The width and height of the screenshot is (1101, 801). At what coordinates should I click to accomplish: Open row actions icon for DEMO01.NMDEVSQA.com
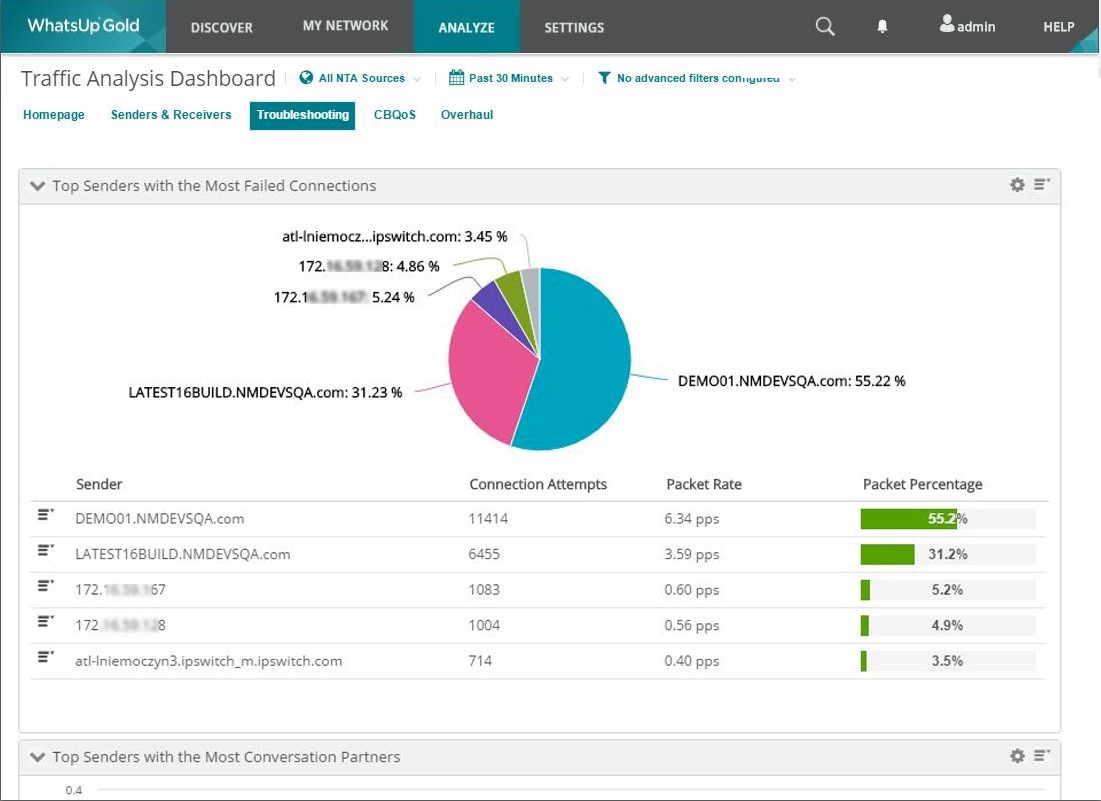click(44, 514)
